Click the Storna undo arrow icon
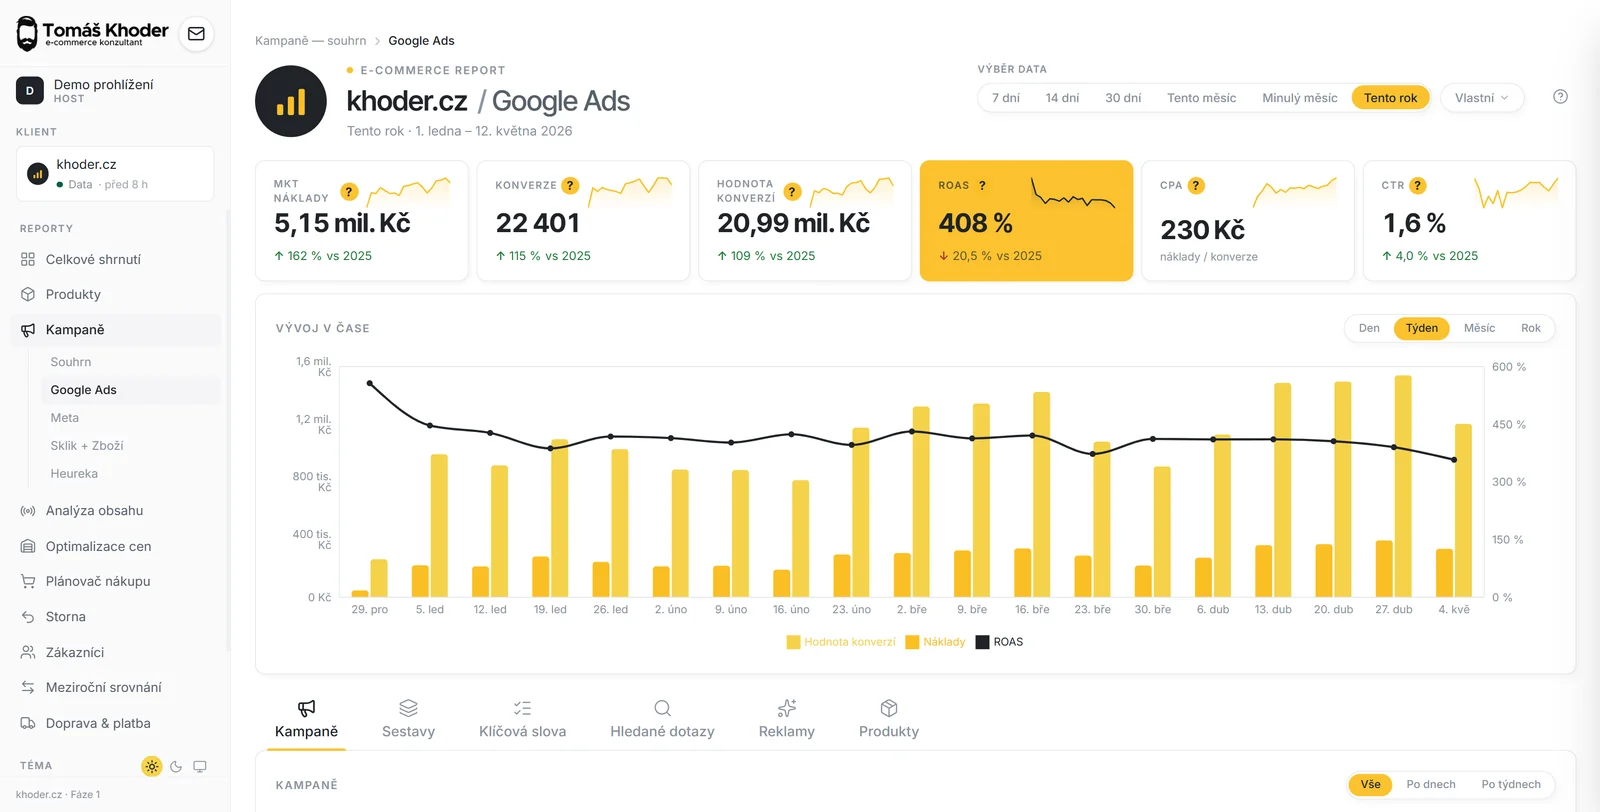 pyautogui.click(x=28, y=617)
